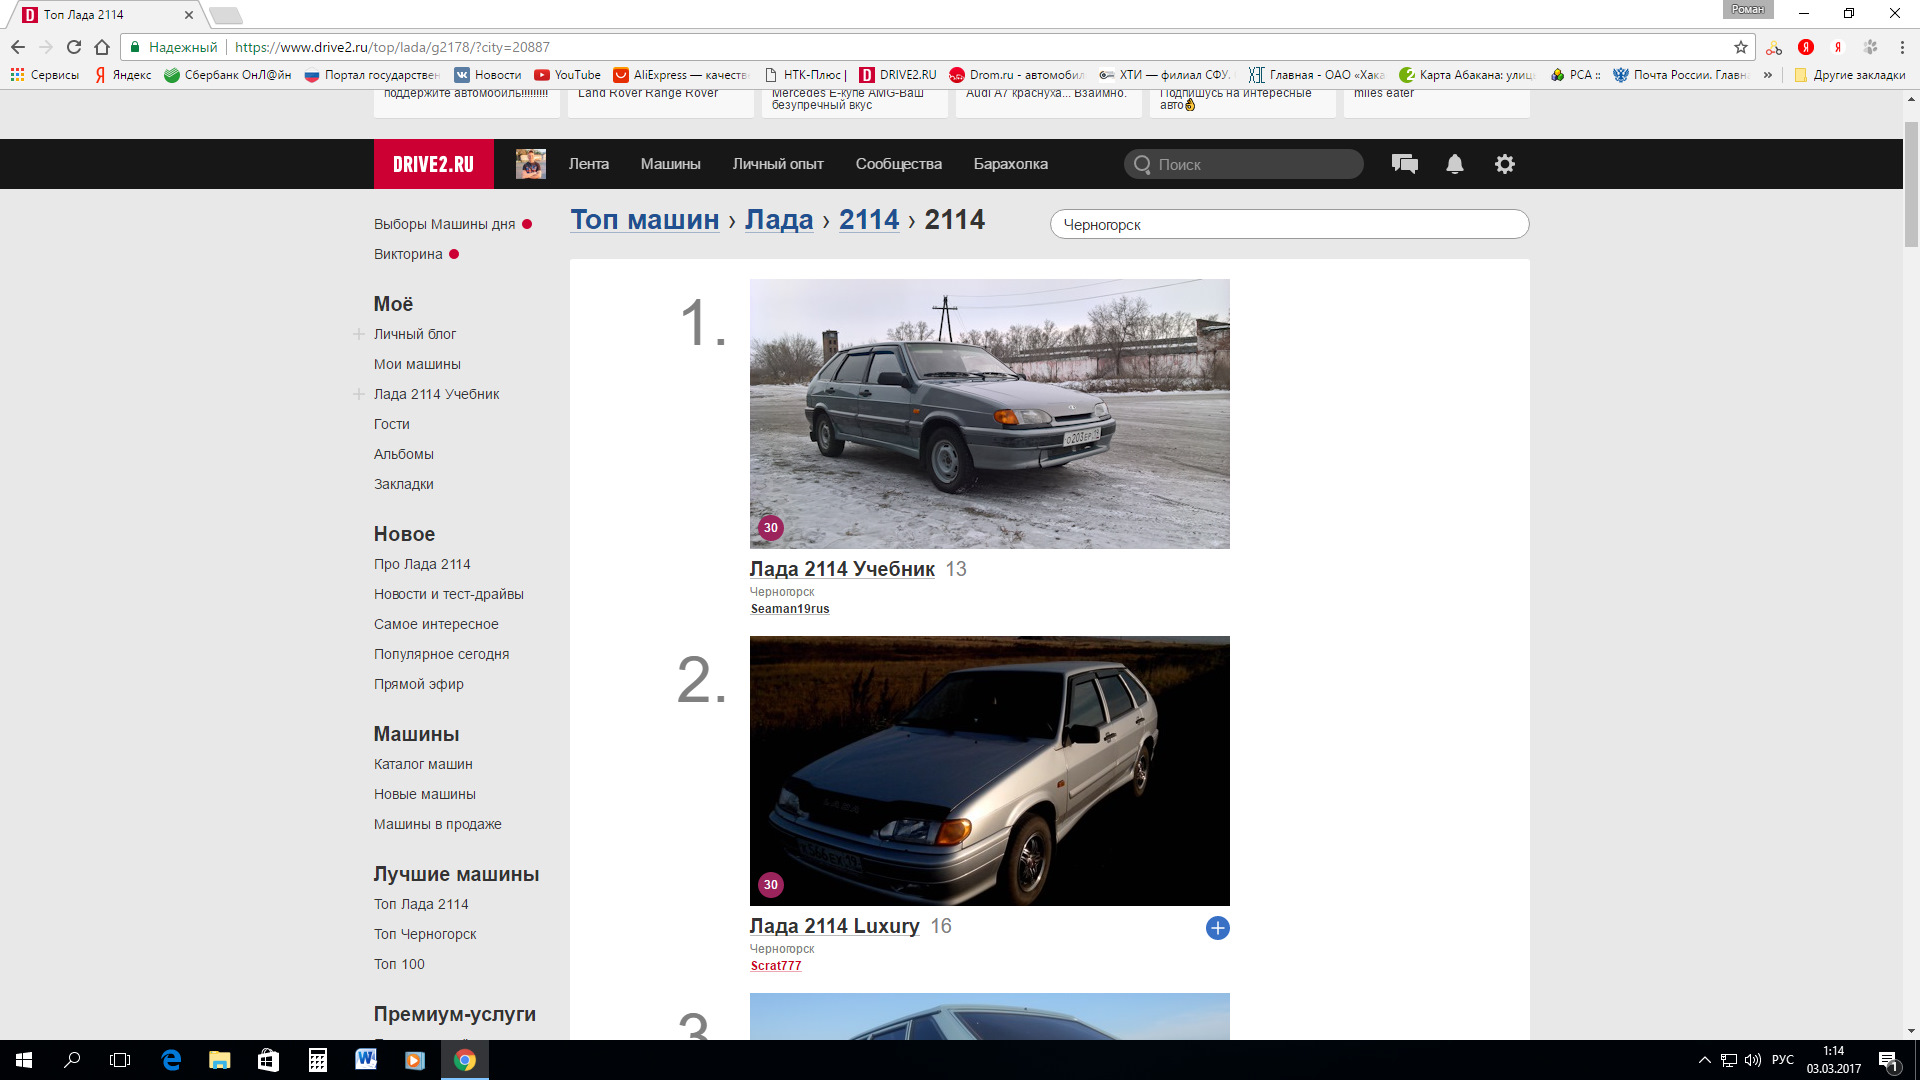The image size is (1920, 1080).
Task: Open File Explorer from the taskbar
Action: click(220, 1060)
